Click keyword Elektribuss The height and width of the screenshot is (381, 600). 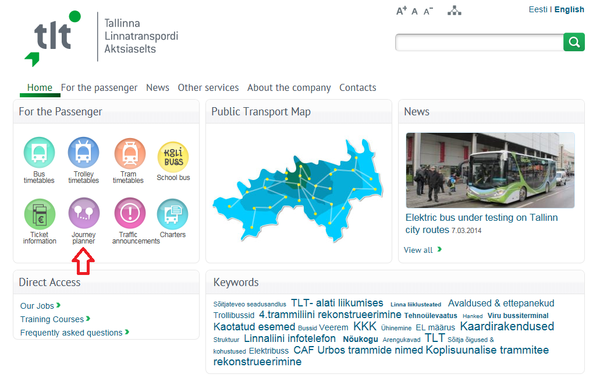(269, 351)
